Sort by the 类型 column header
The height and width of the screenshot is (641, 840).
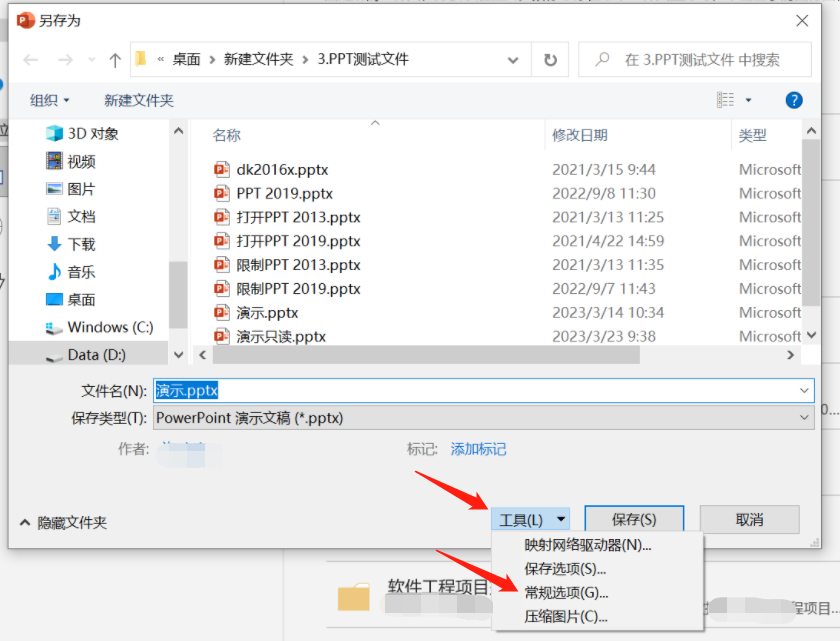click(753, 135)
